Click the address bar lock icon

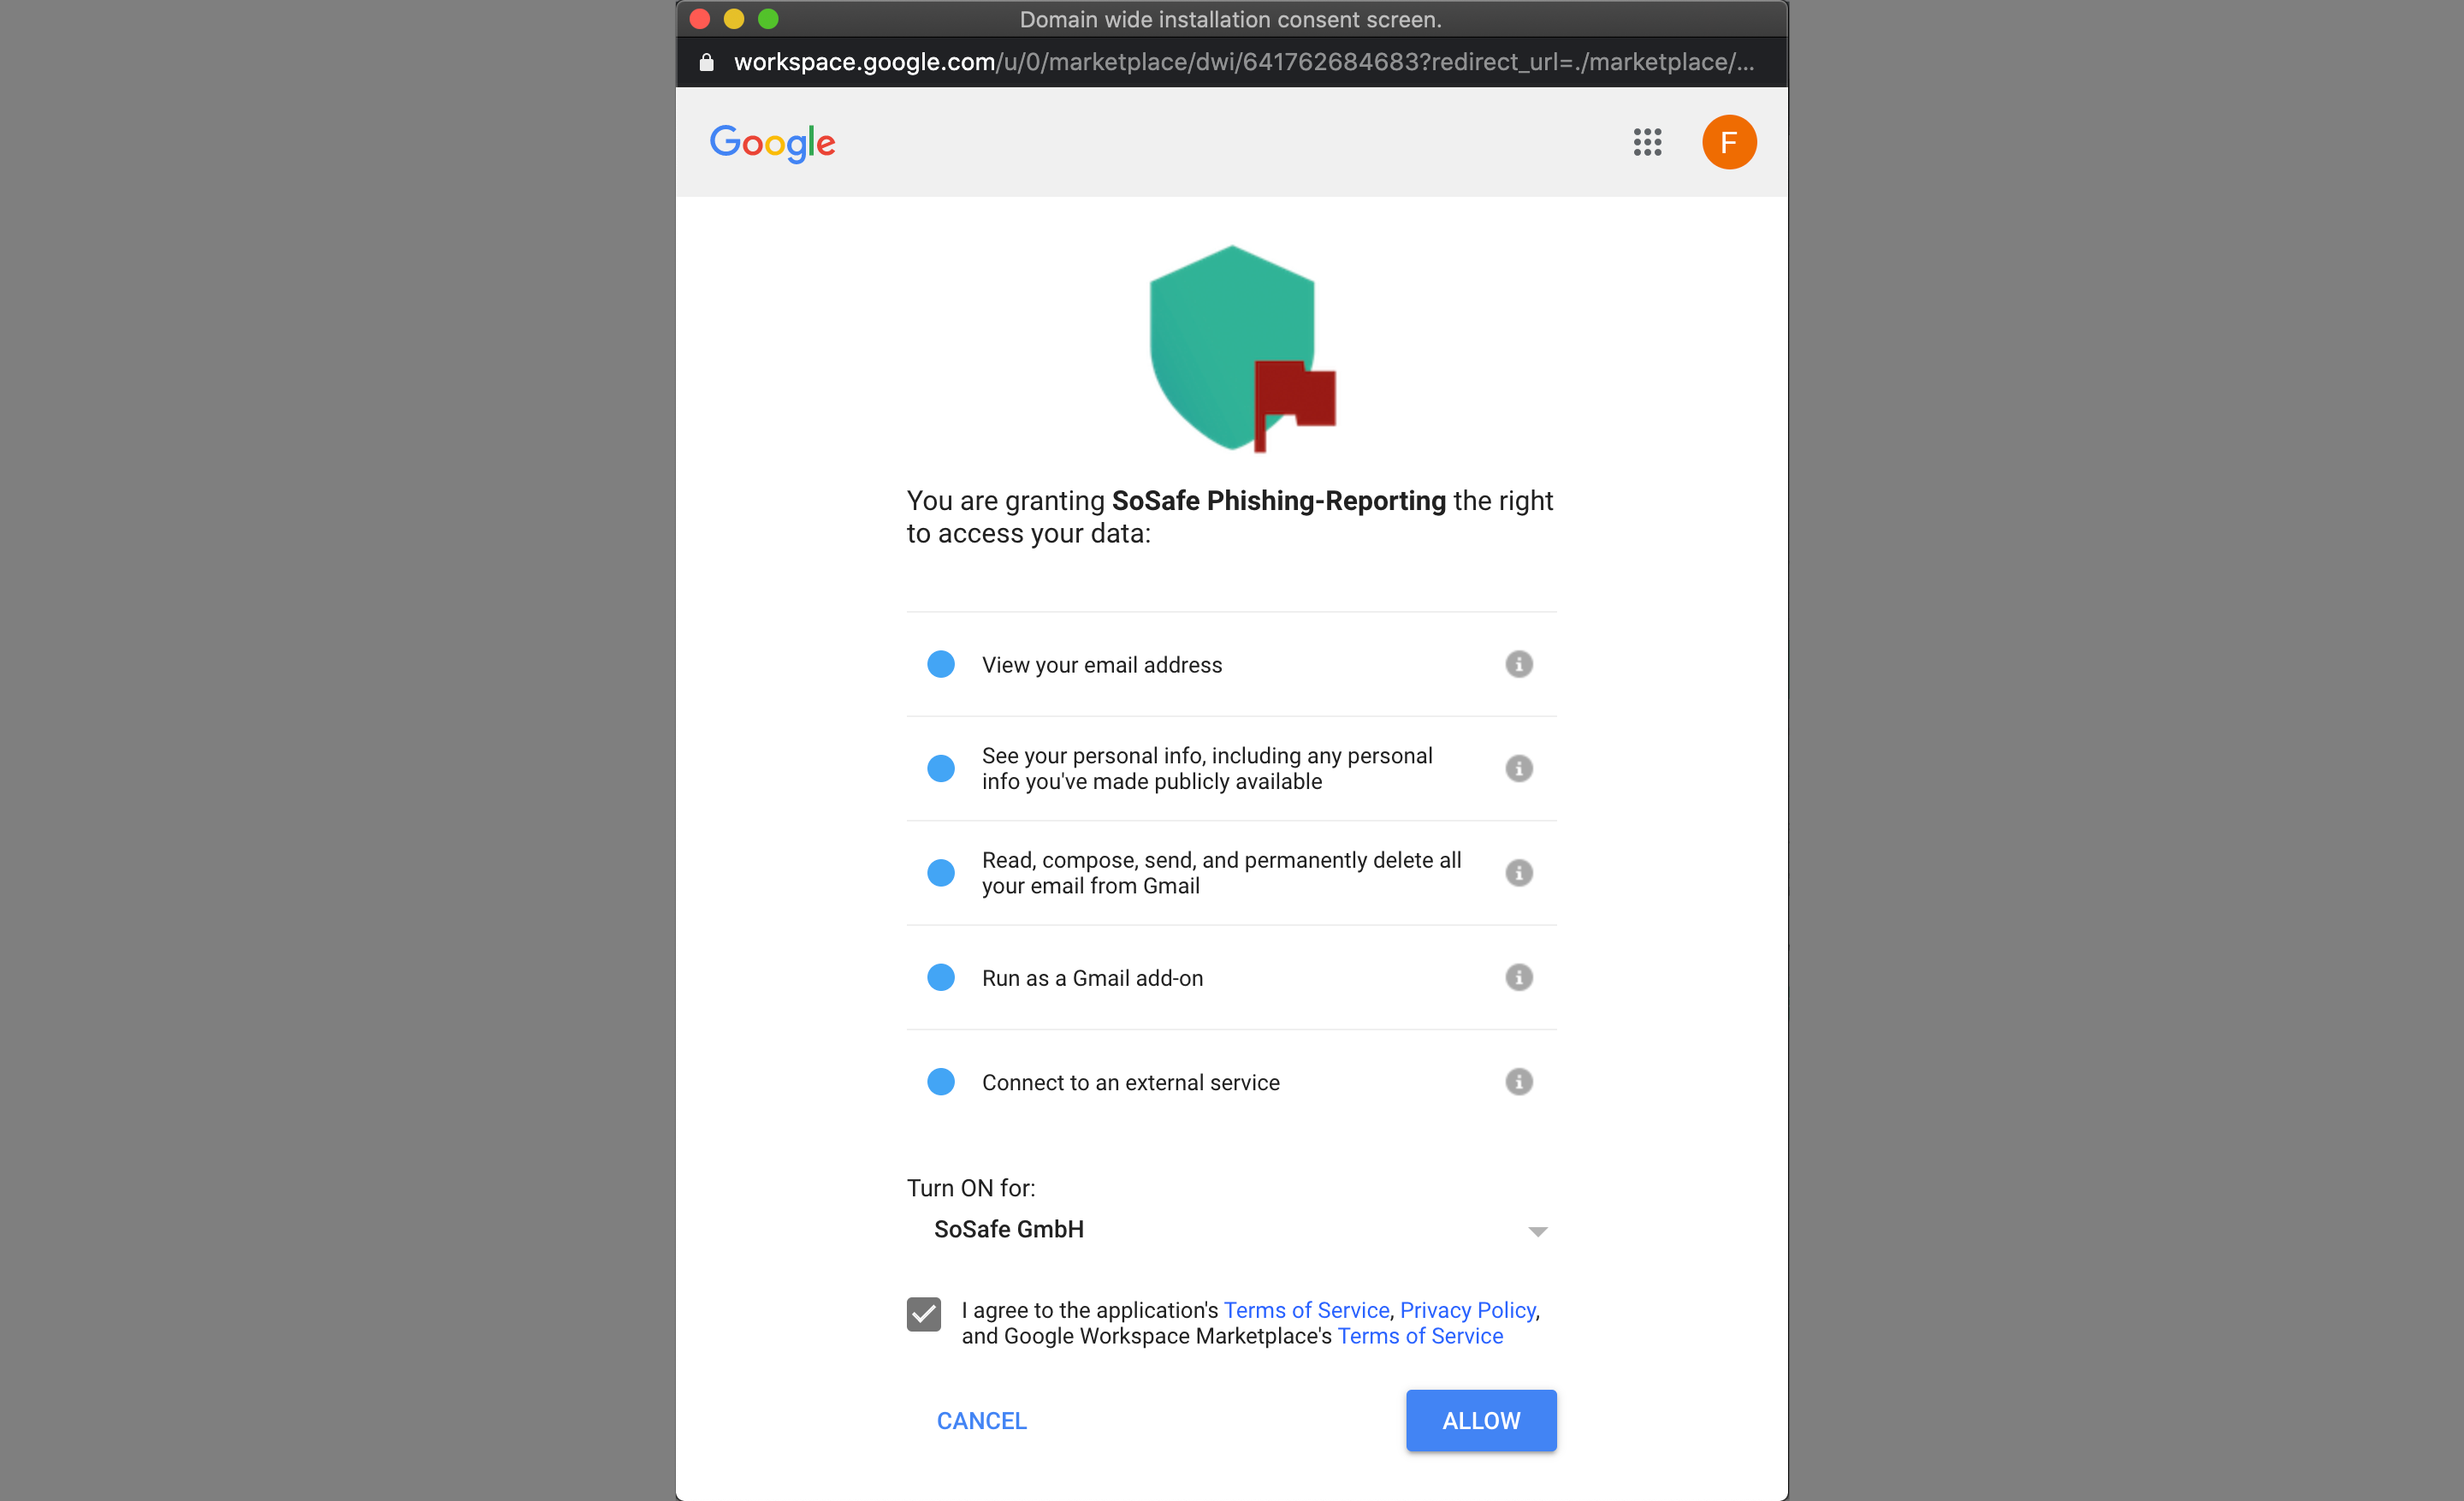point(706,62)
